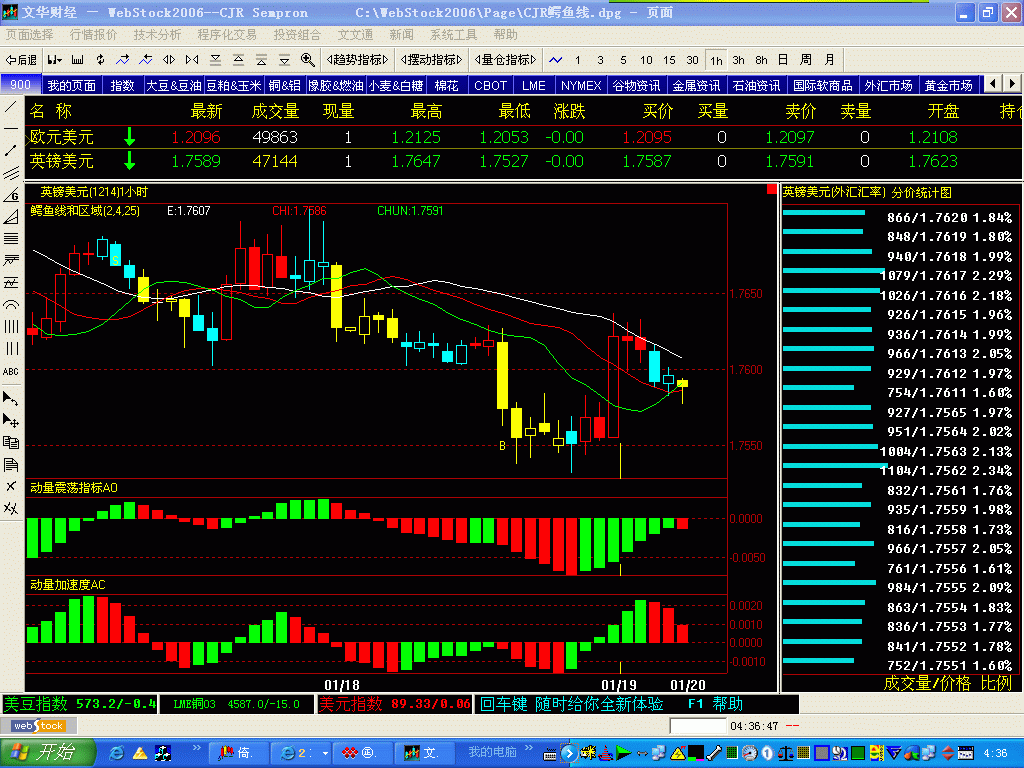Viewport: 1024px width, 768px height.
Task: Select the 日 daily period button
Action: 783,60
